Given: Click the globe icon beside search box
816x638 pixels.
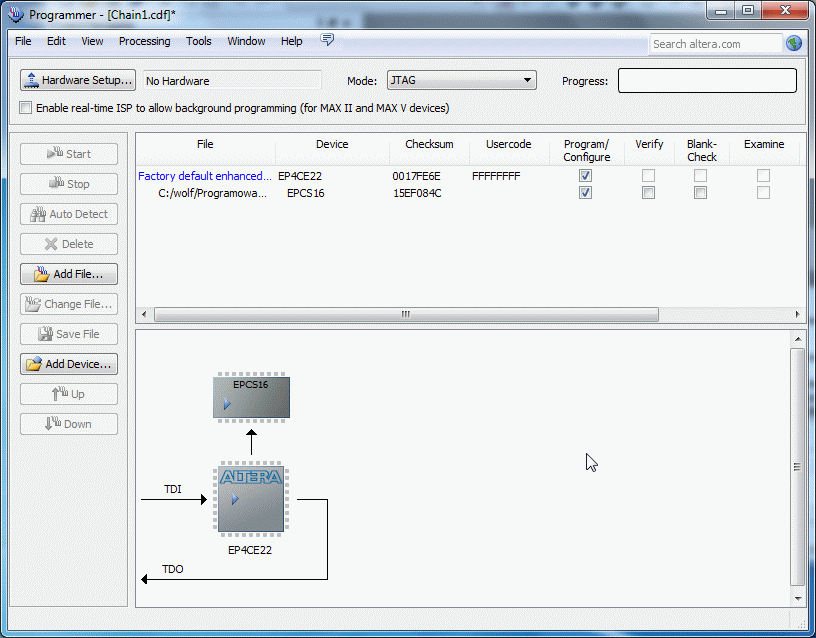Looking at the screenshot, I should [794, 43].
